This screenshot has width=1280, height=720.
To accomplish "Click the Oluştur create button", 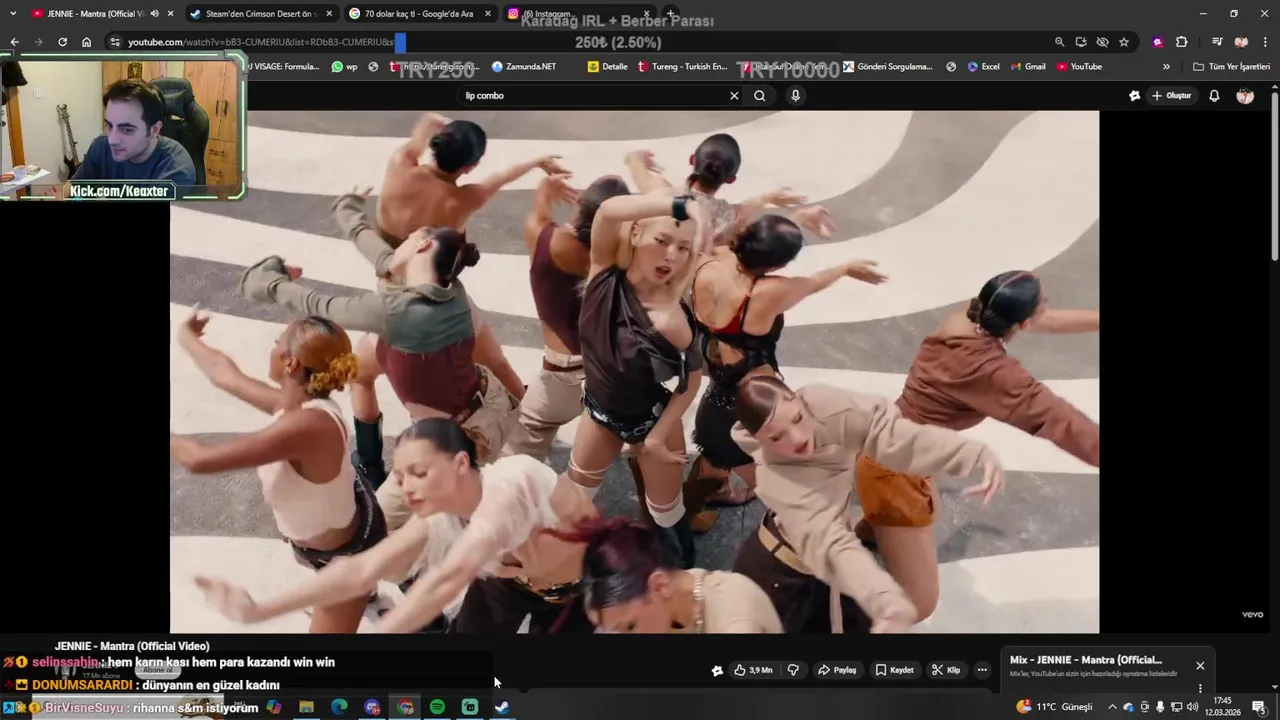I will pyautogui.click(x=1171, y=96).
